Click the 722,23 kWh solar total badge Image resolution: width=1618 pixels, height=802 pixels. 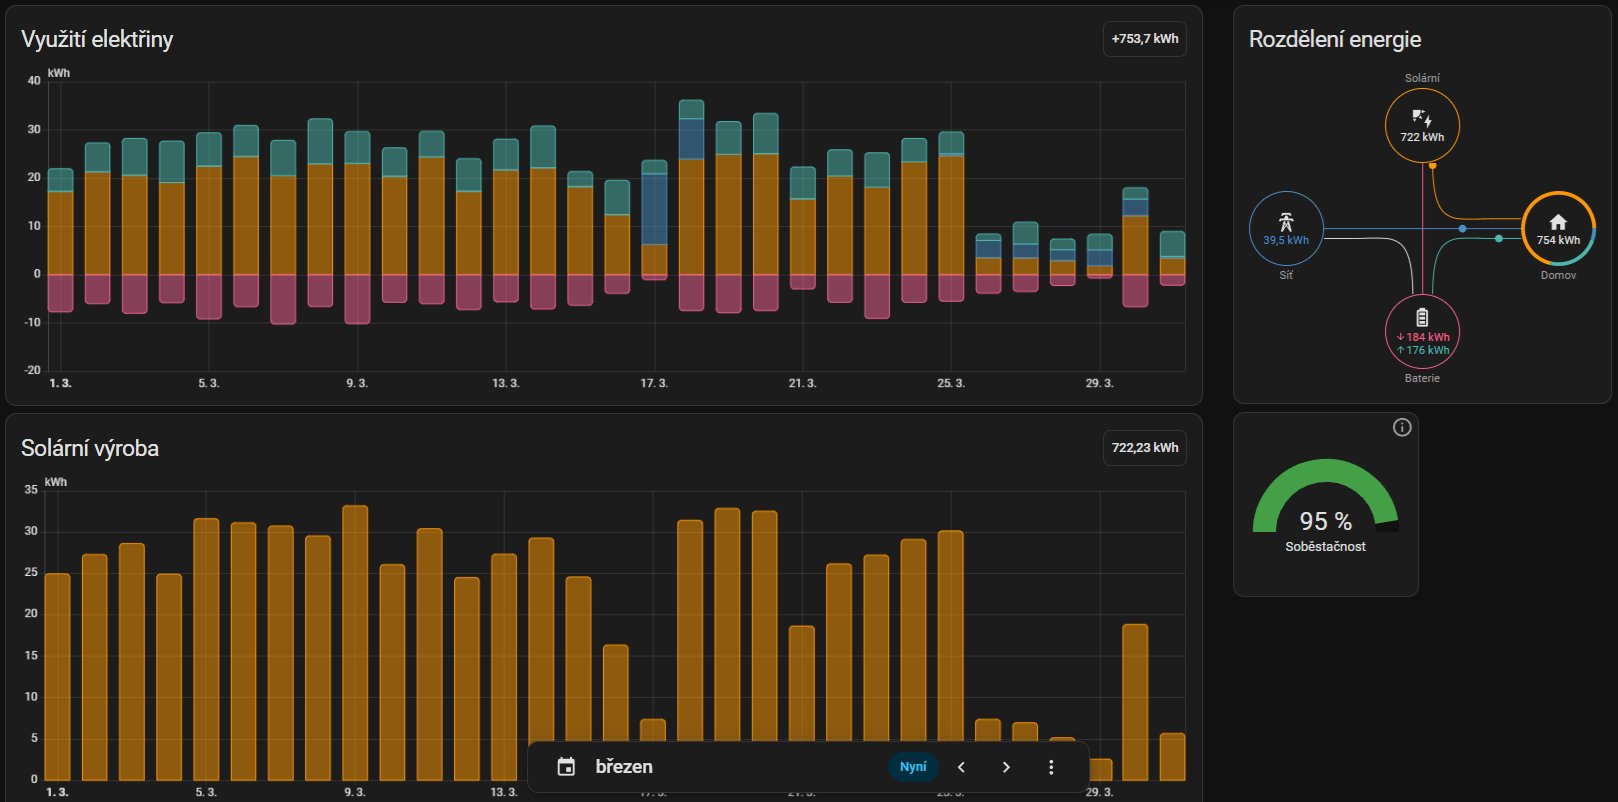(1144, 448)
